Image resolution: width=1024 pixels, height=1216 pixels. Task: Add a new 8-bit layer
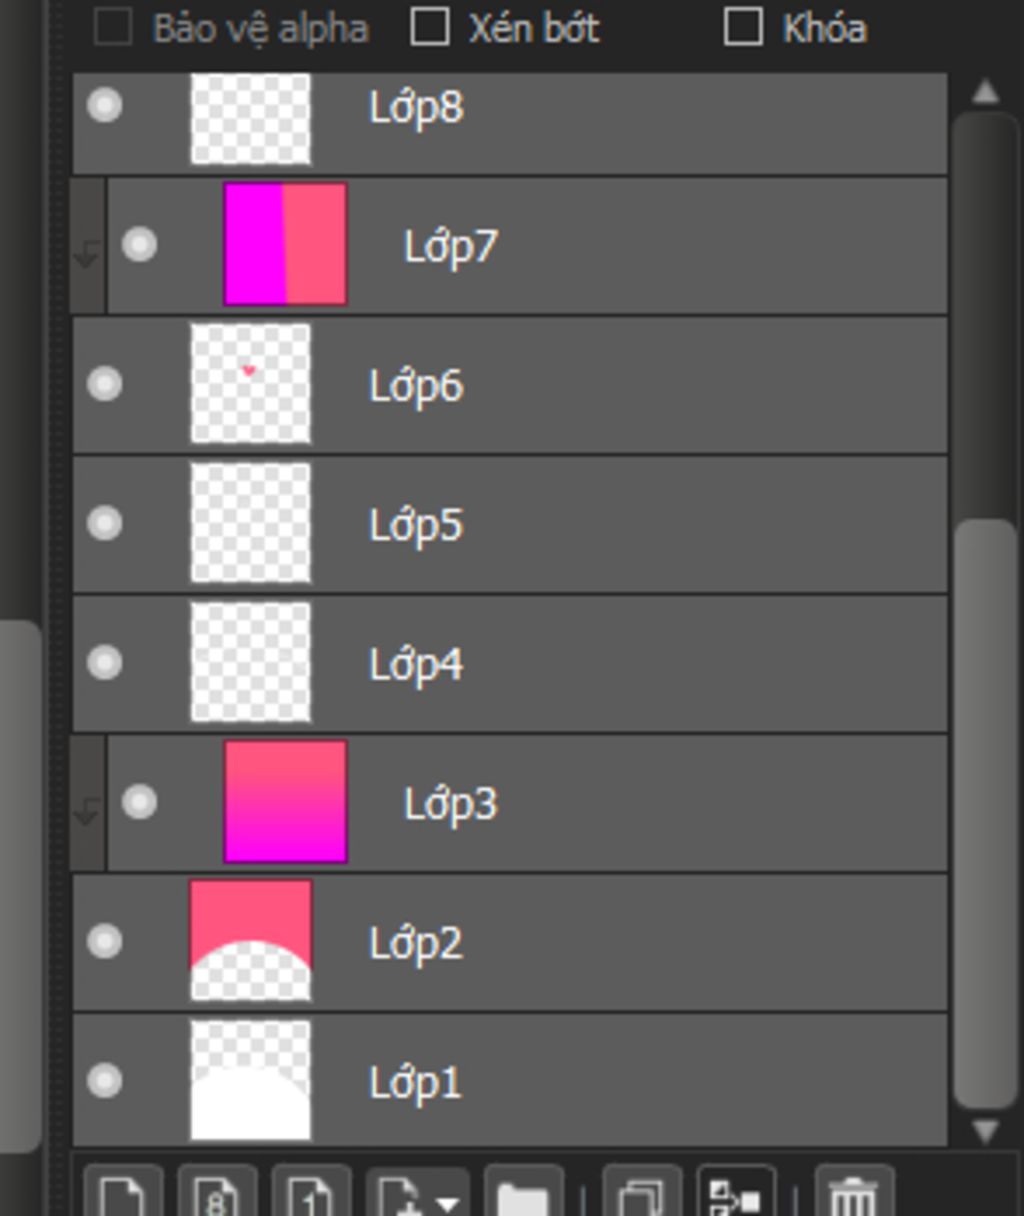click(217, 1193)
